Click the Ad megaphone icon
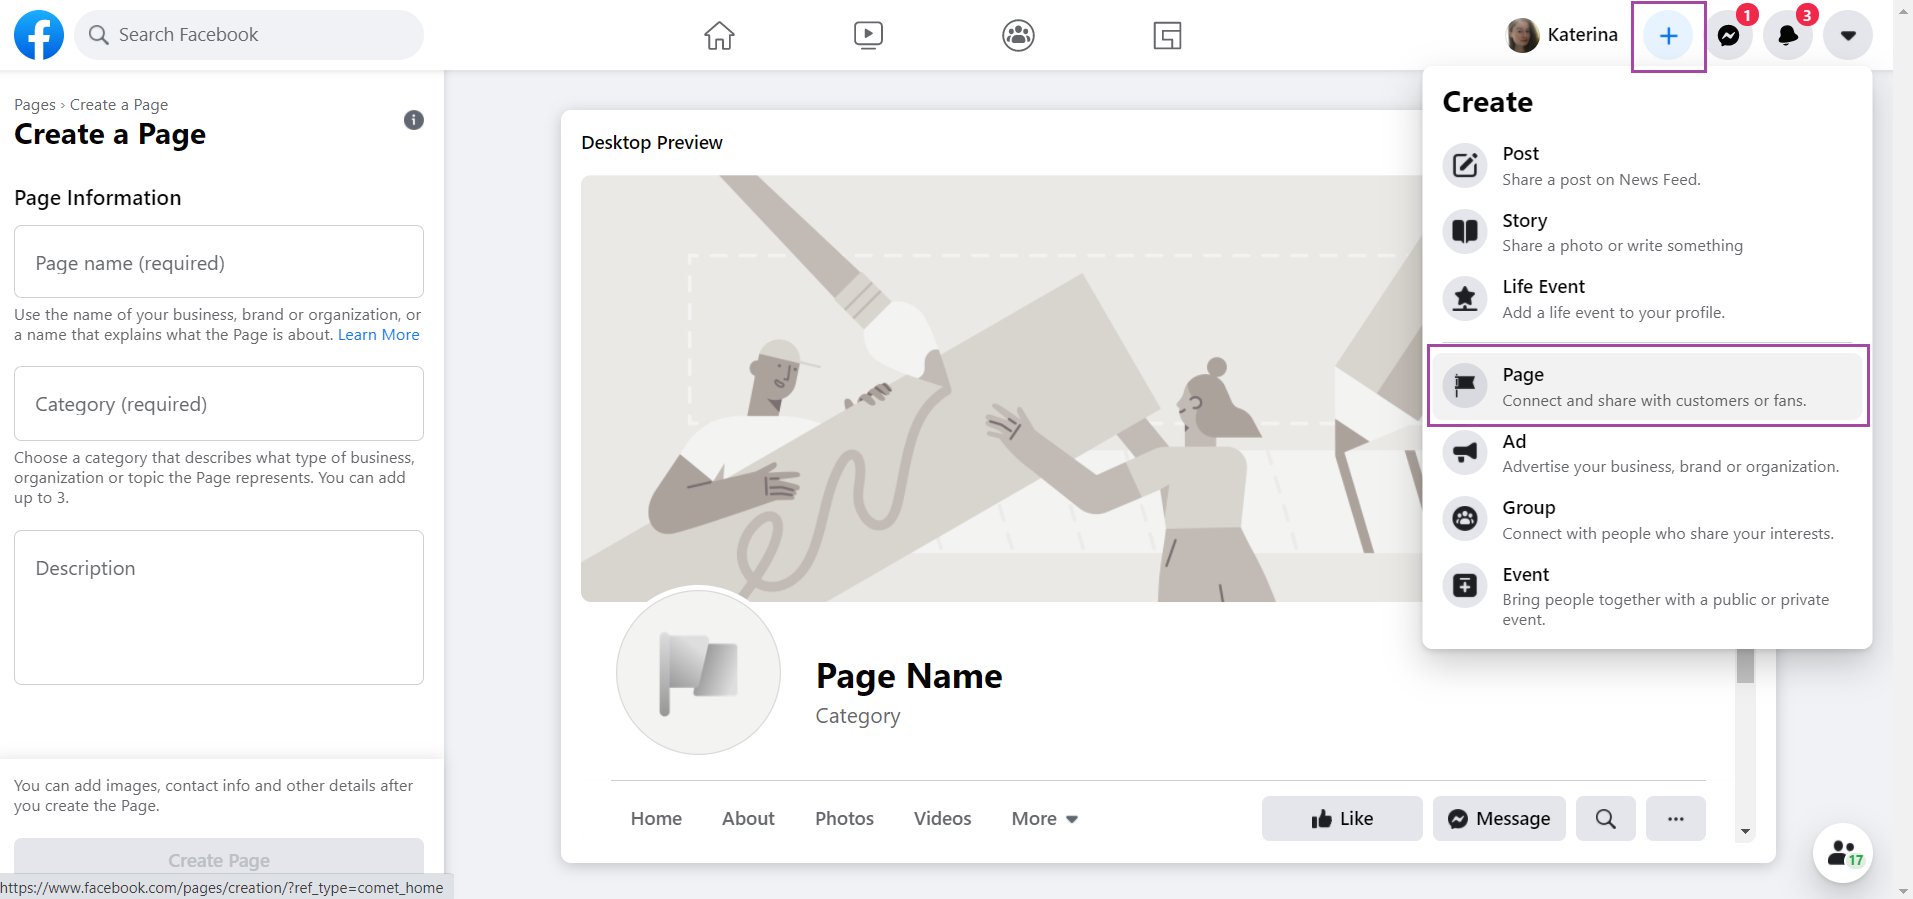The image size is (1913, 899). tap(1465, 452)
